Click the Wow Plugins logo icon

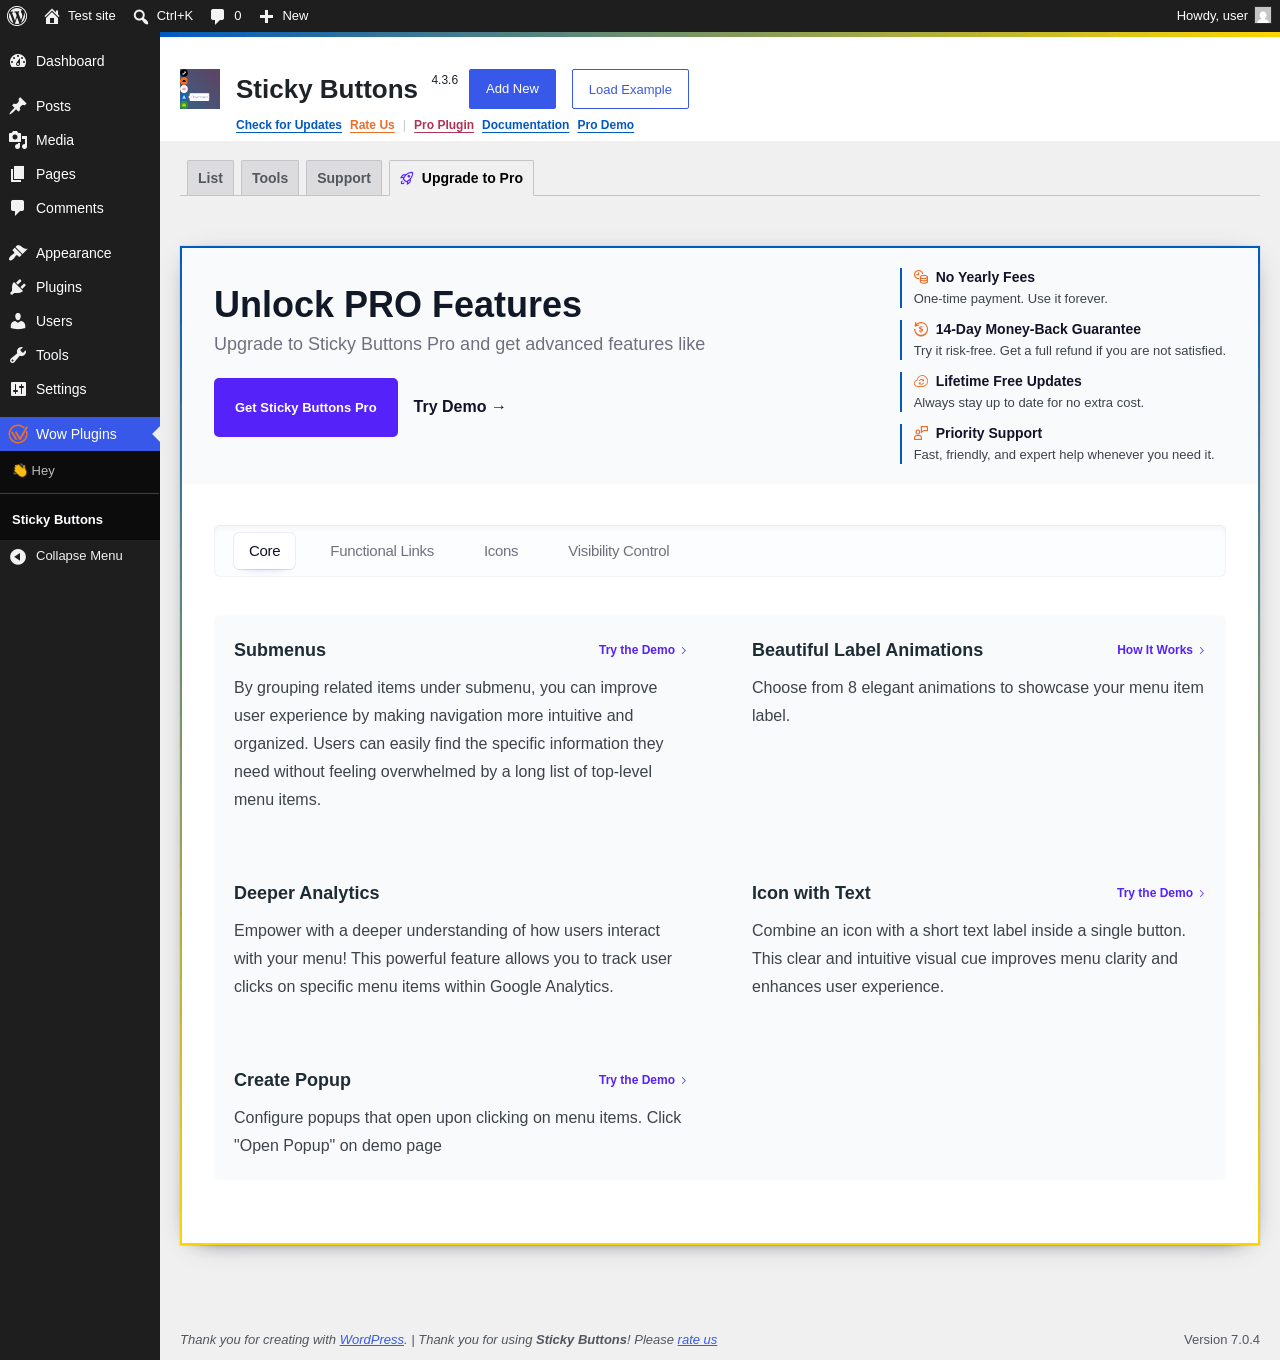[18, 434]
